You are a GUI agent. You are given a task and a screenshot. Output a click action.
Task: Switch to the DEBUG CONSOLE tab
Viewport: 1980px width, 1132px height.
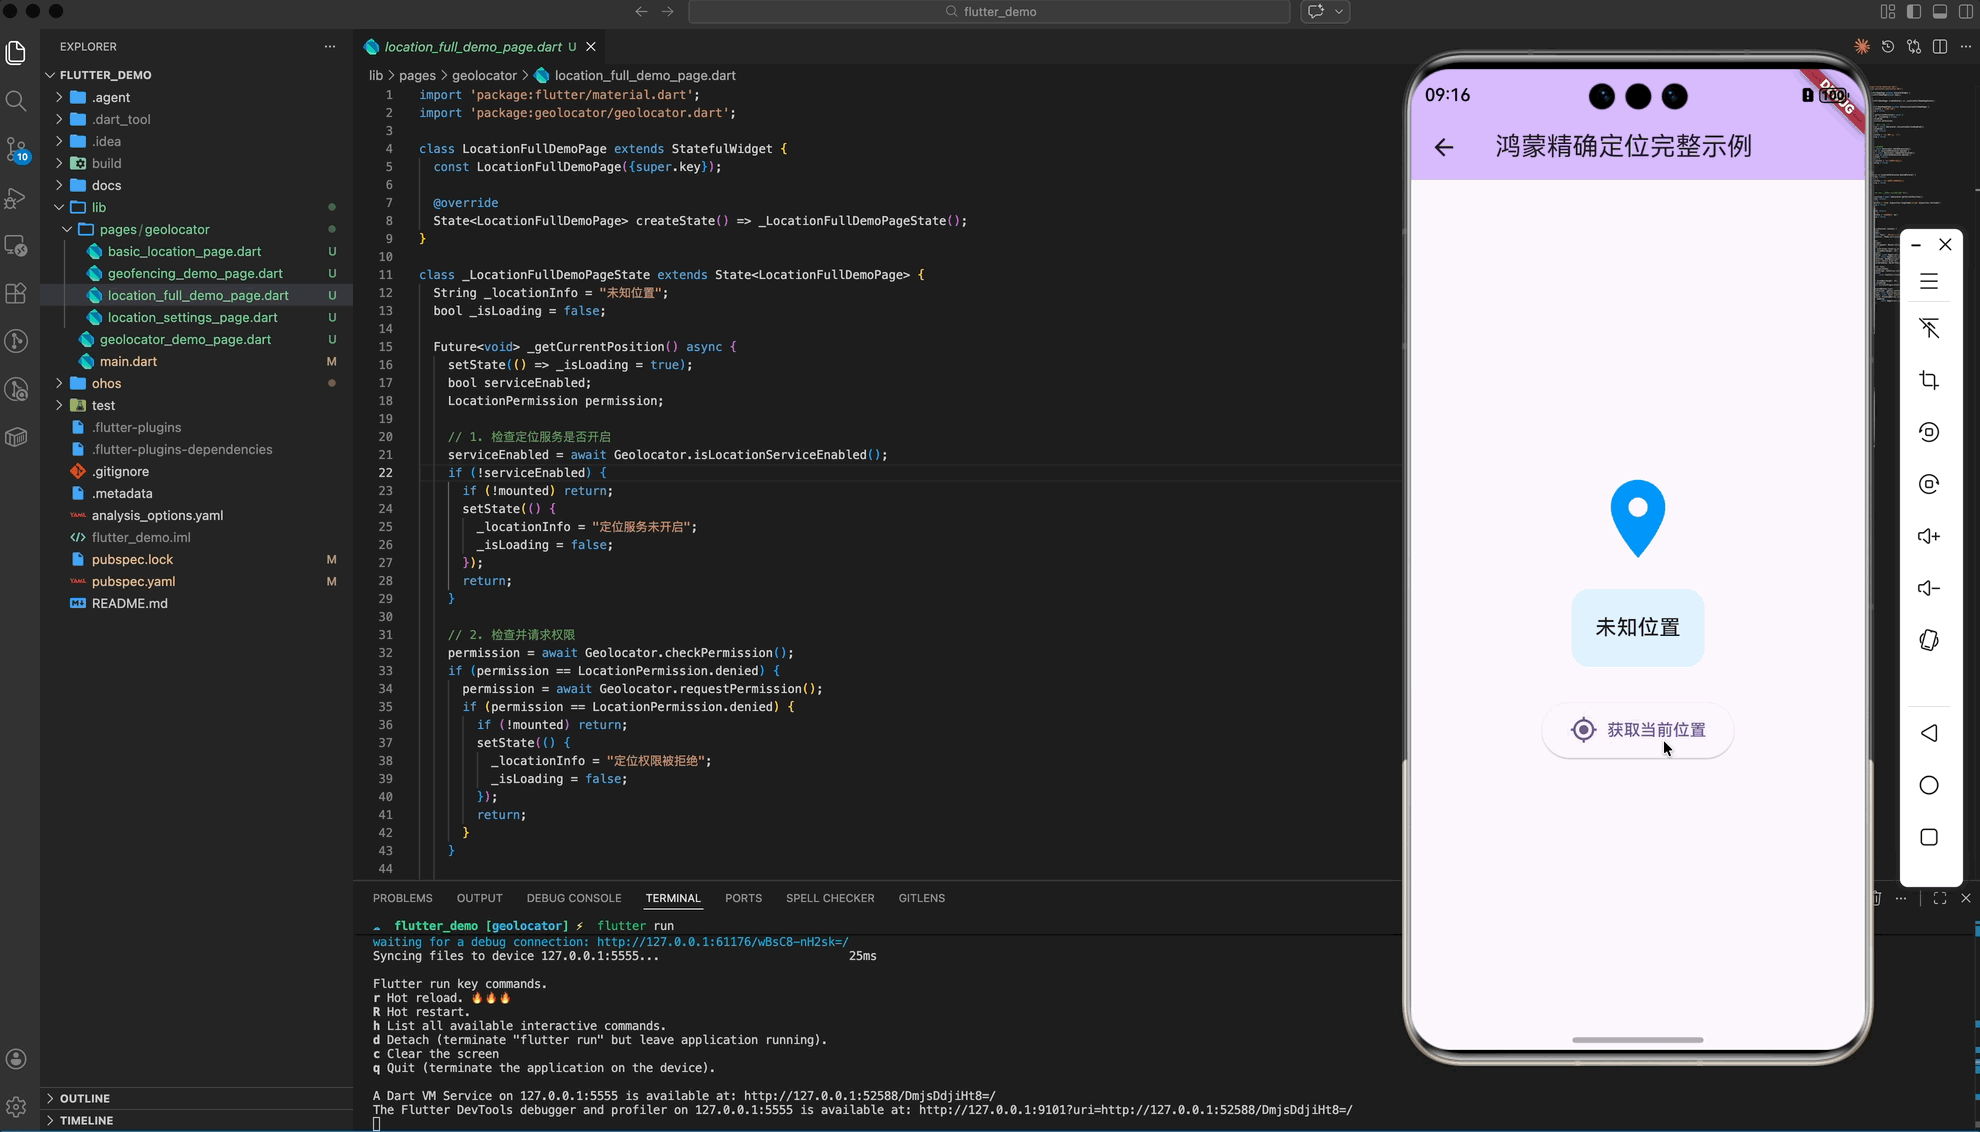[573, 899]
